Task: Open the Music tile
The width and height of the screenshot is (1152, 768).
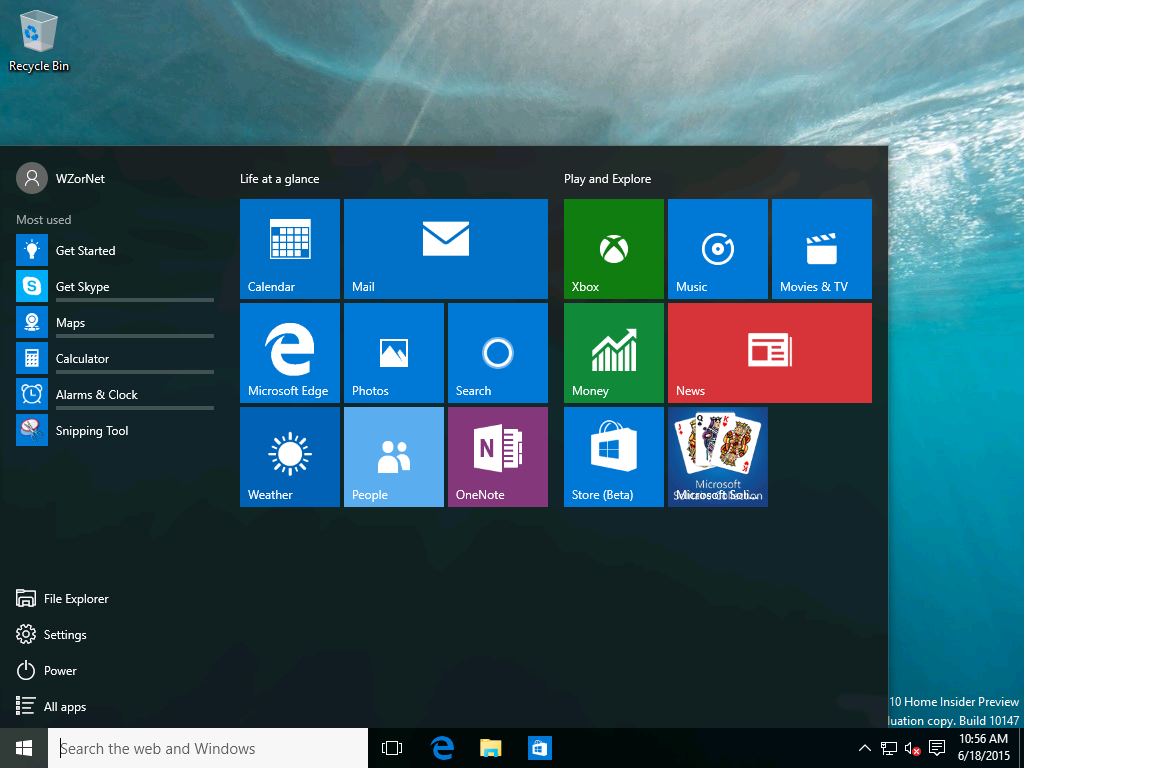Action: (718, 248)
